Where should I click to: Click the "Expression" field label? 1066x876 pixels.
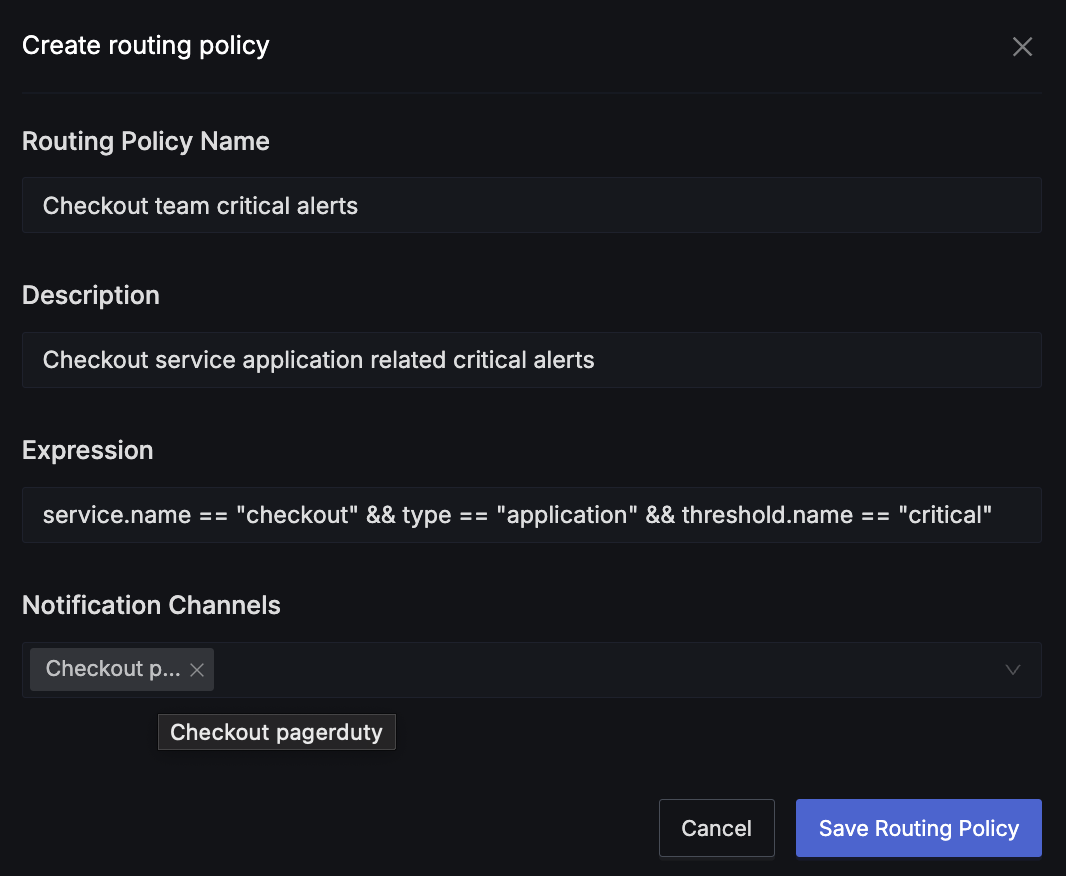(87, 451)
